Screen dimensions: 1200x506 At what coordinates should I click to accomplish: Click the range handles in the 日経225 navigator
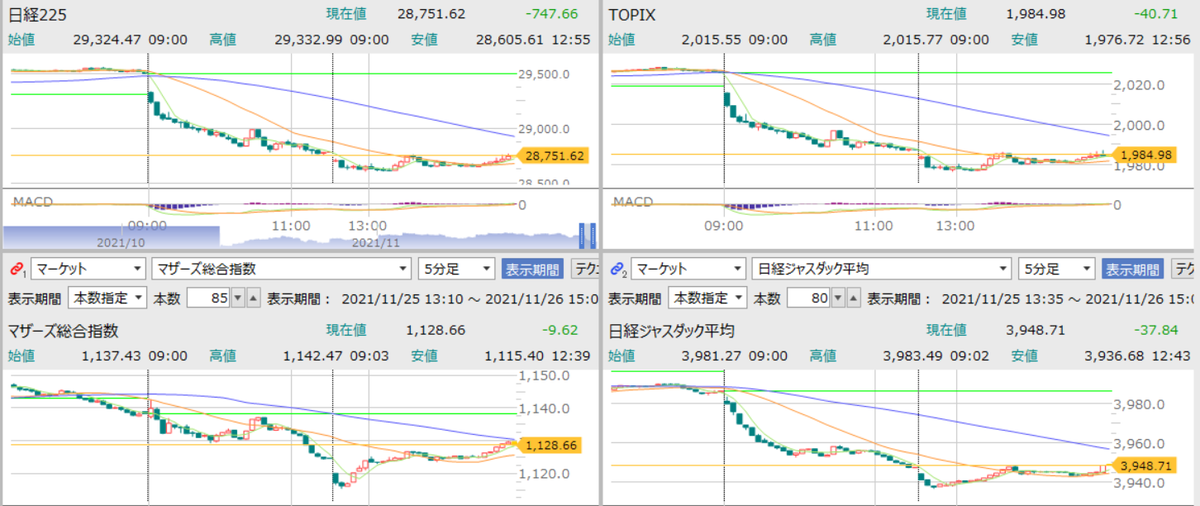pos(587,237)
